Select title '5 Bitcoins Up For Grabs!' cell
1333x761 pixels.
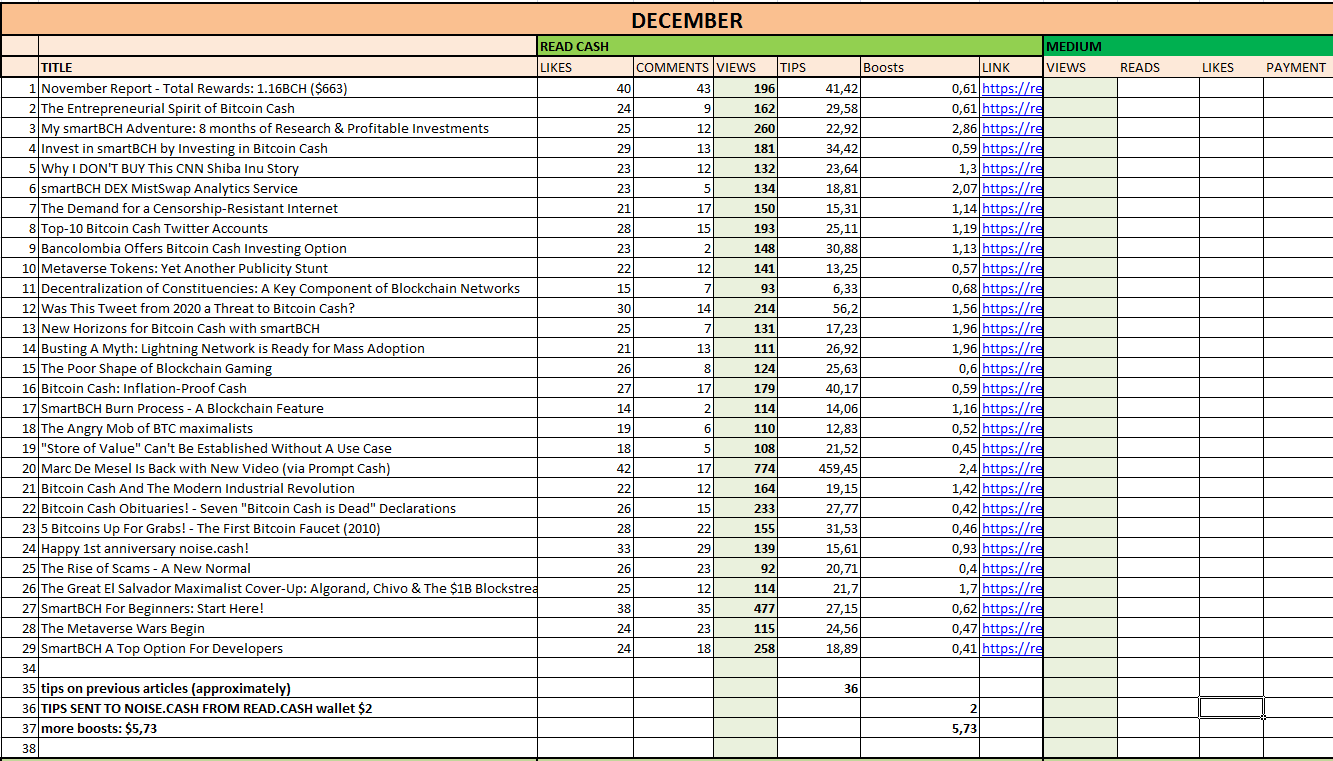288,528
